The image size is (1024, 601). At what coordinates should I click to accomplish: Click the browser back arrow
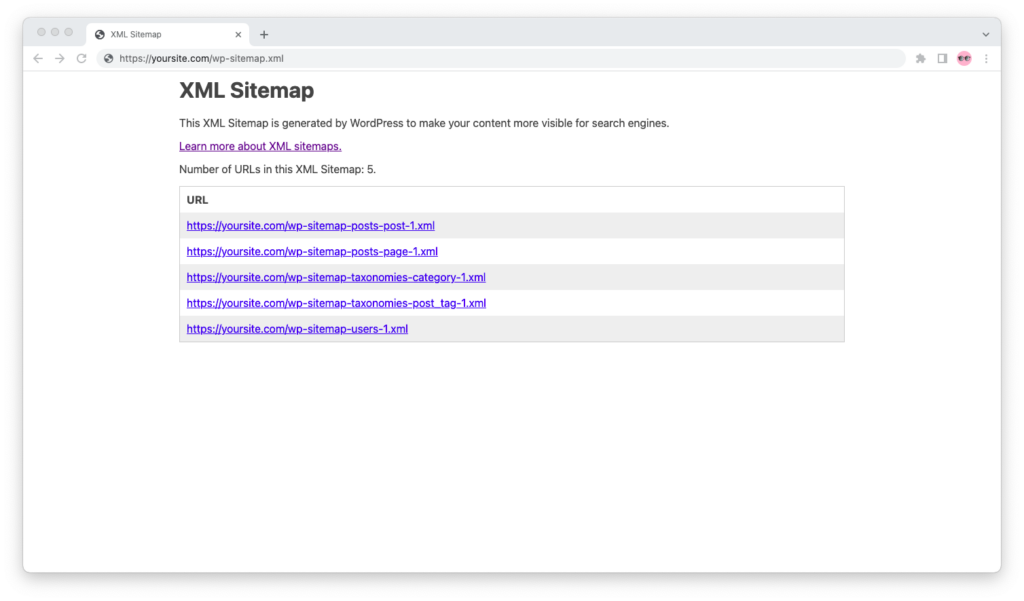coord(38,59)
